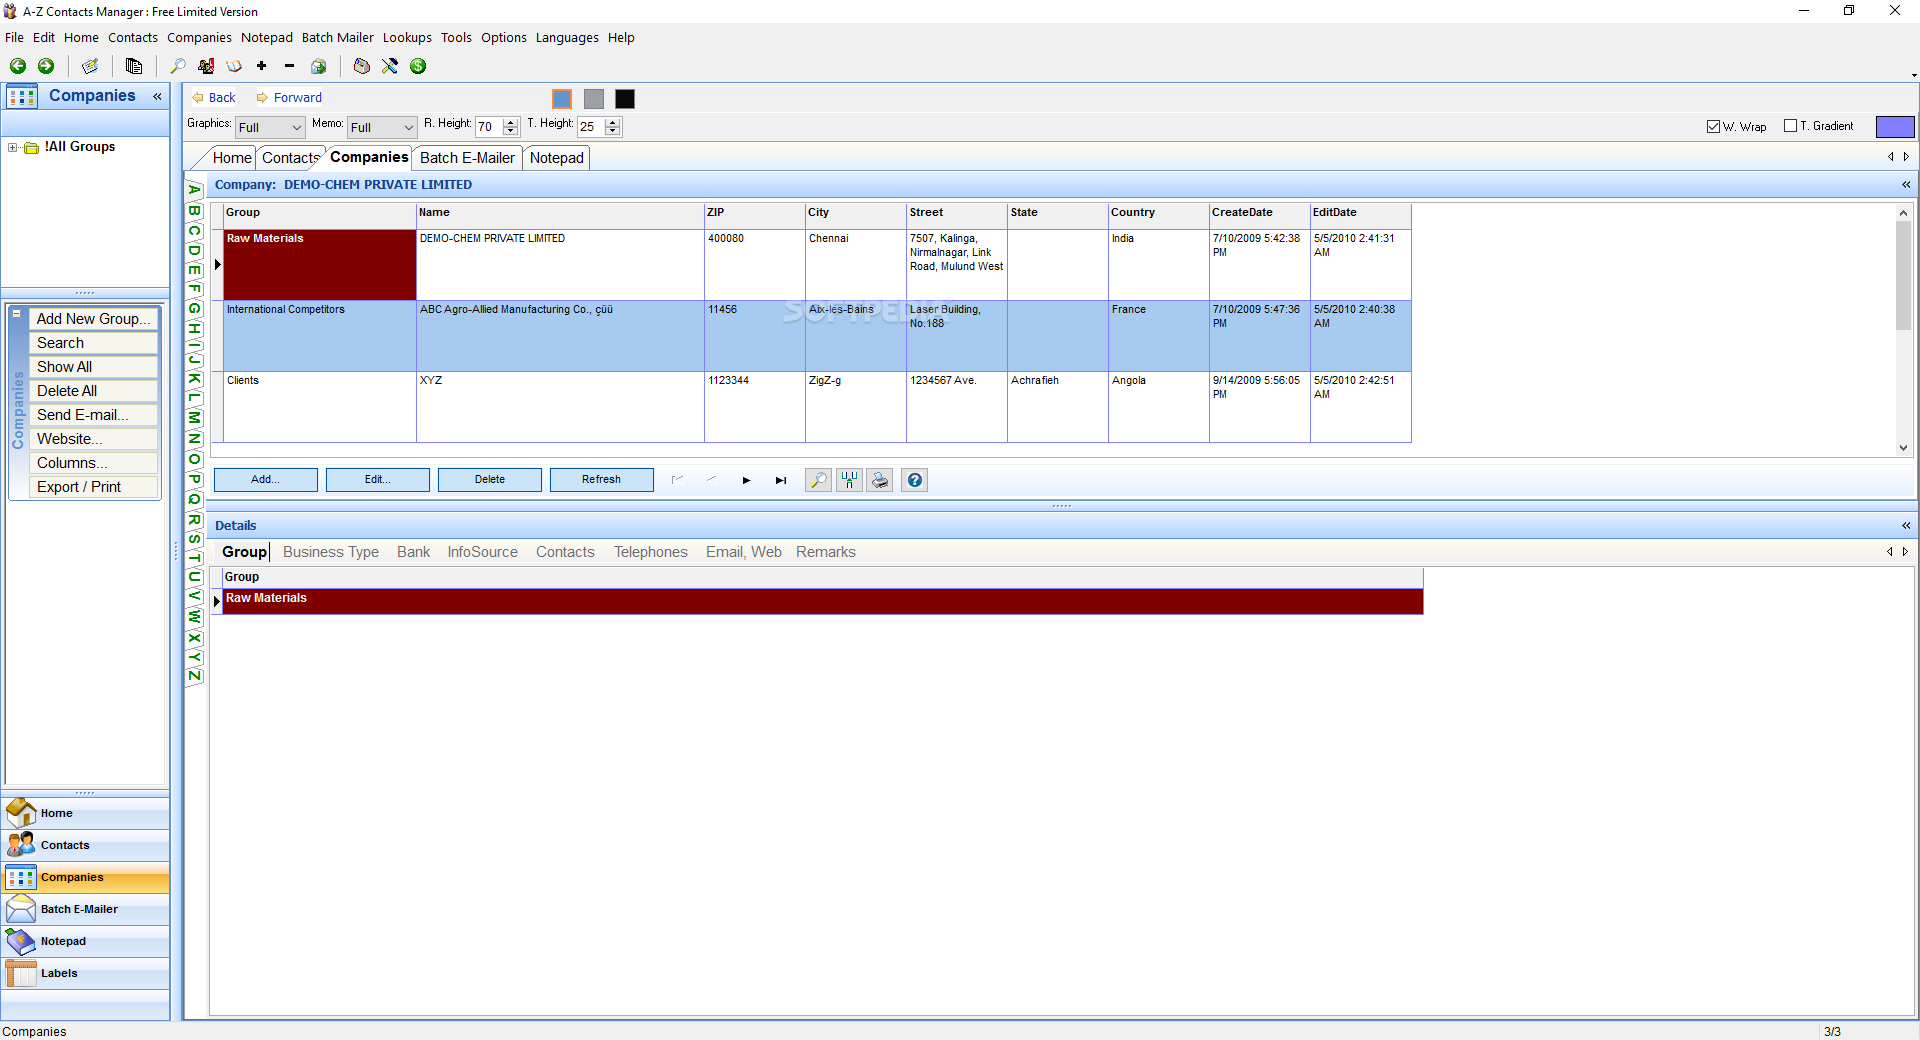Open the notepad icon in the top toolbar
Image resolution: width=1920 pixels, height=1040 pixels.
(90, 66)
